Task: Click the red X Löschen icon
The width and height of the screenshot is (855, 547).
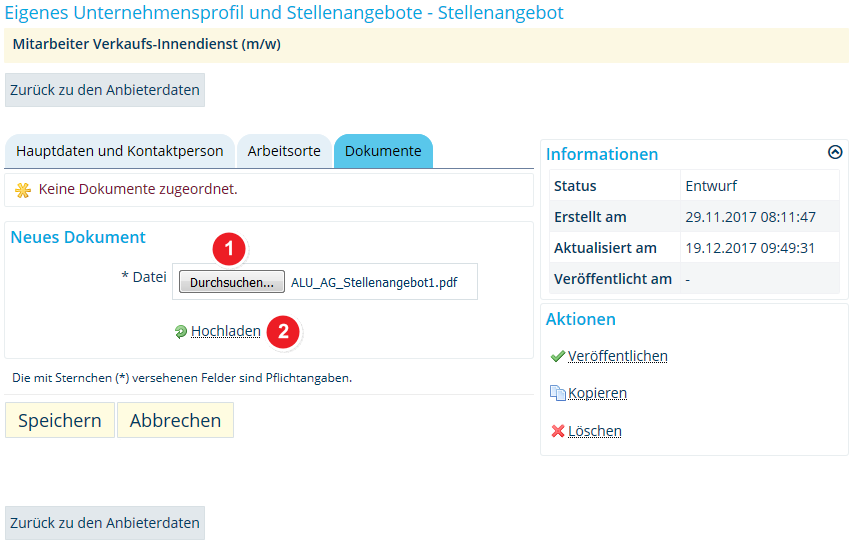Action: tap(557, 431)
